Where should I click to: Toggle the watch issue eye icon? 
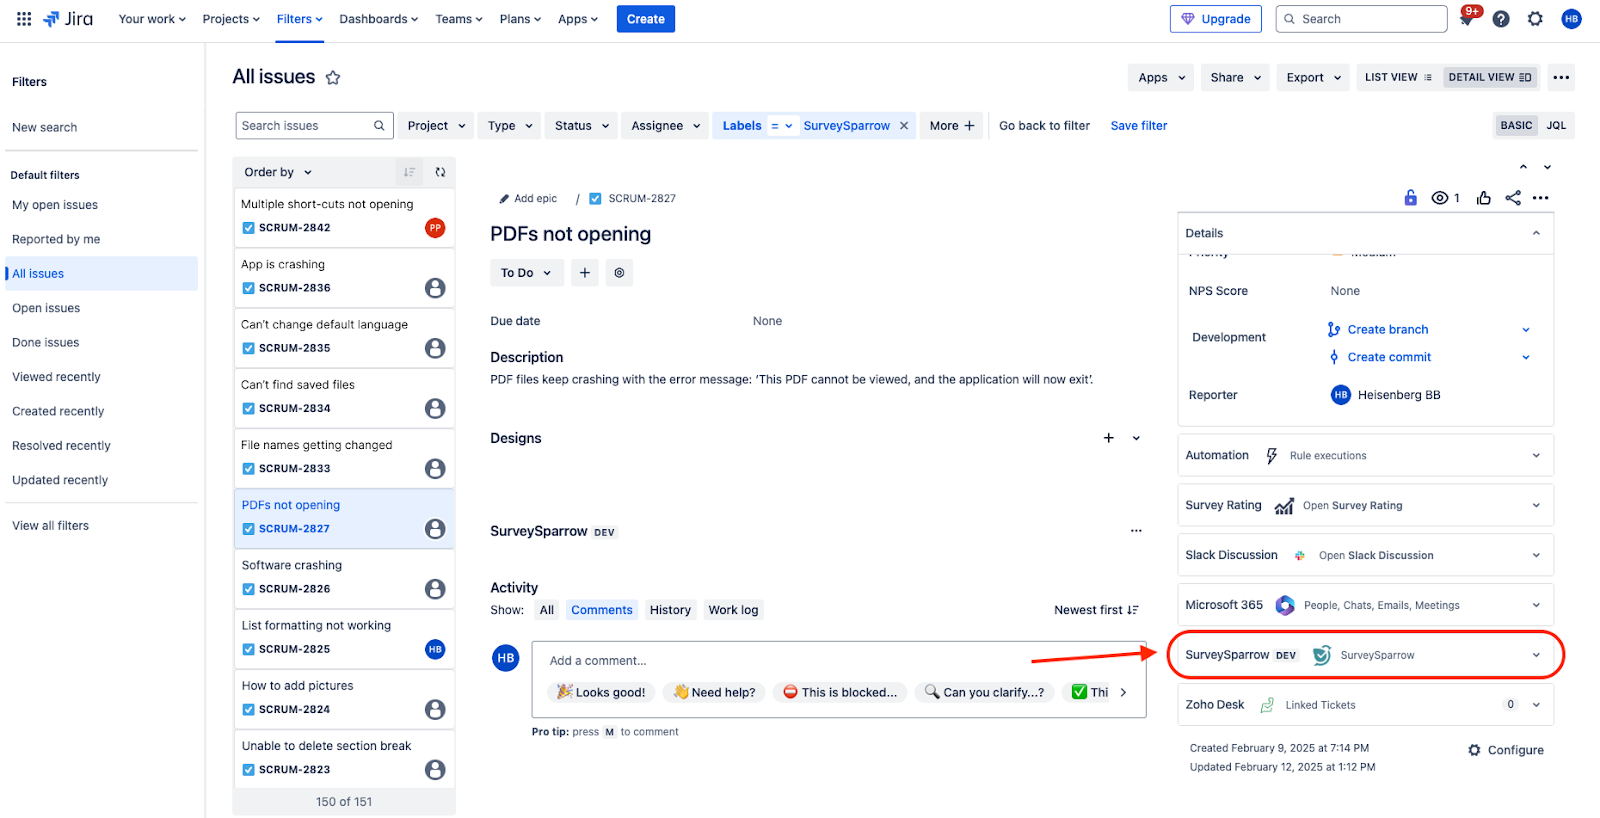(1440, 198)
